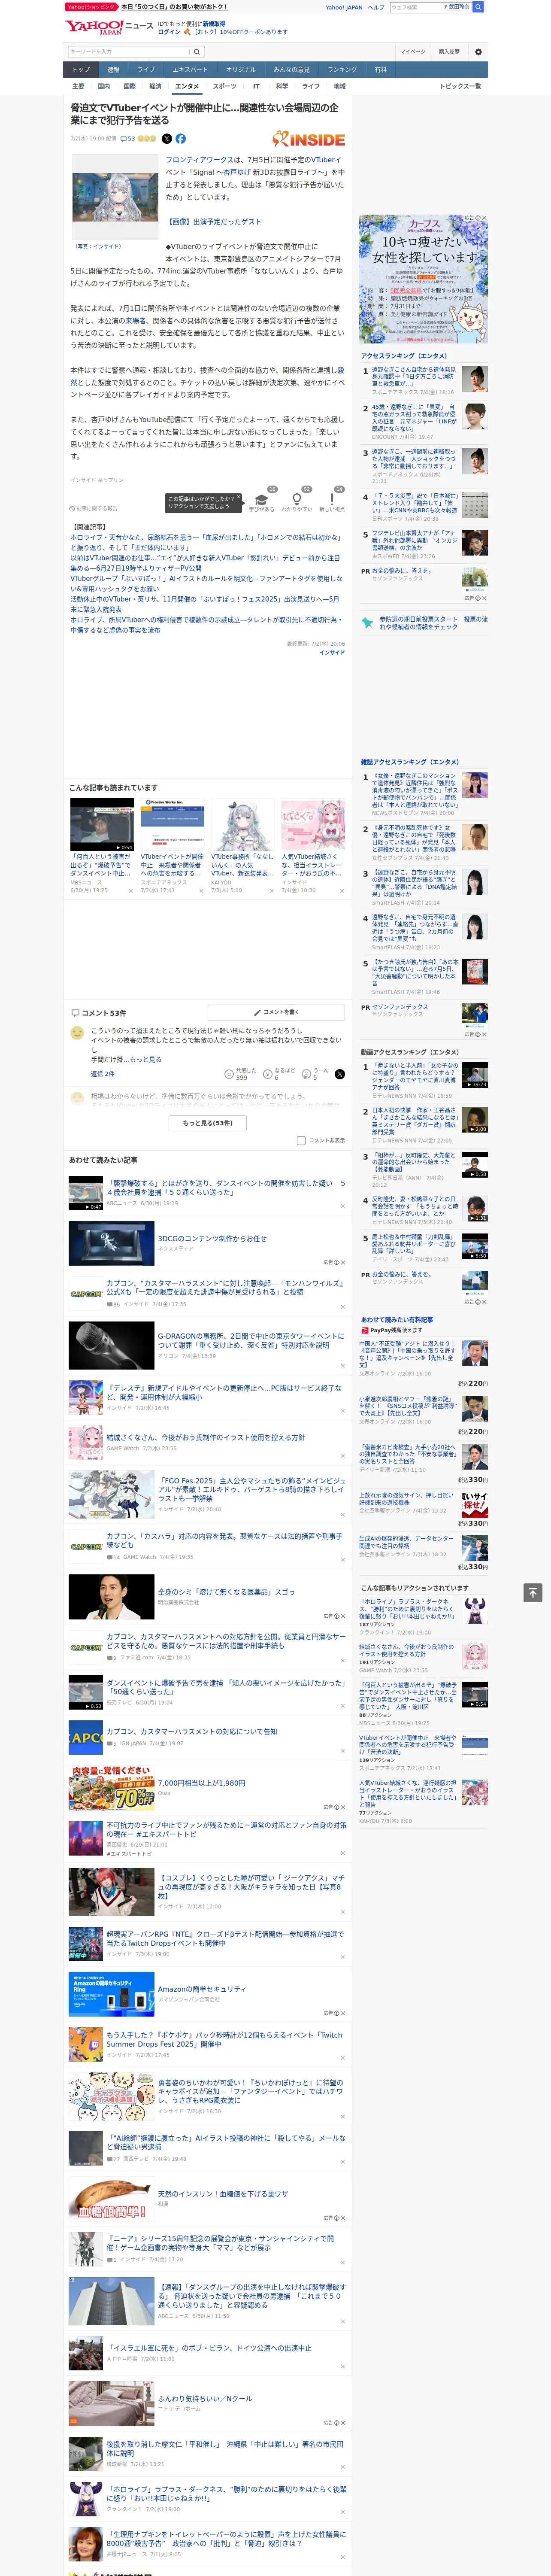
Task: Open related article about ホロライブ・天音かなた
Action: click(x=205, y=542)
